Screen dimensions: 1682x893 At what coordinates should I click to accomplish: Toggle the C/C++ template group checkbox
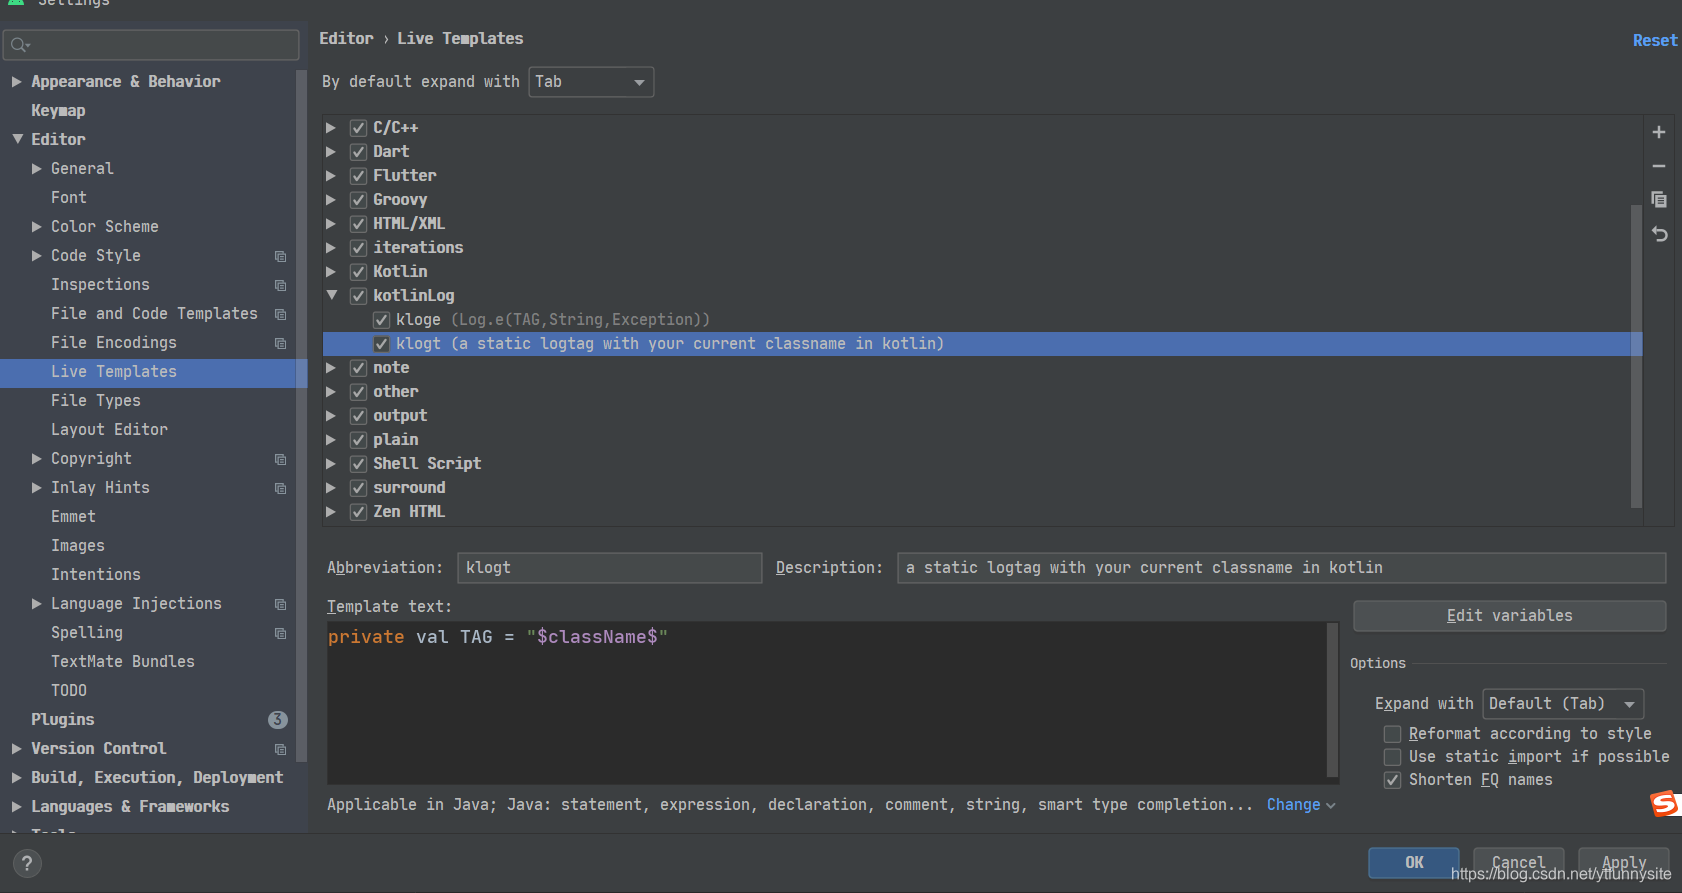tap(358, 128)
